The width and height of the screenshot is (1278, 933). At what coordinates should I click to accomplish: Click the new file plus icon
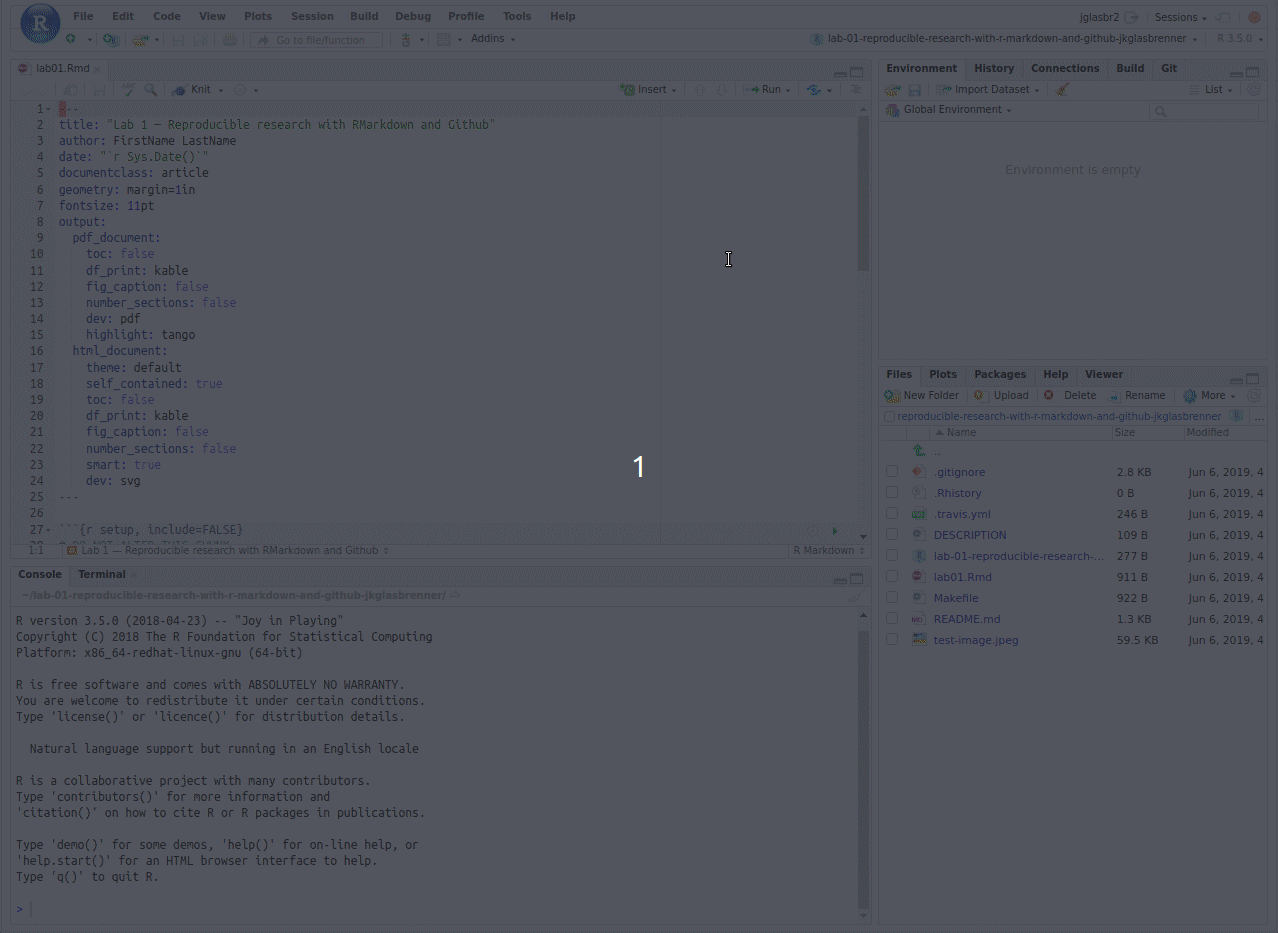click(x=71, y=39)
